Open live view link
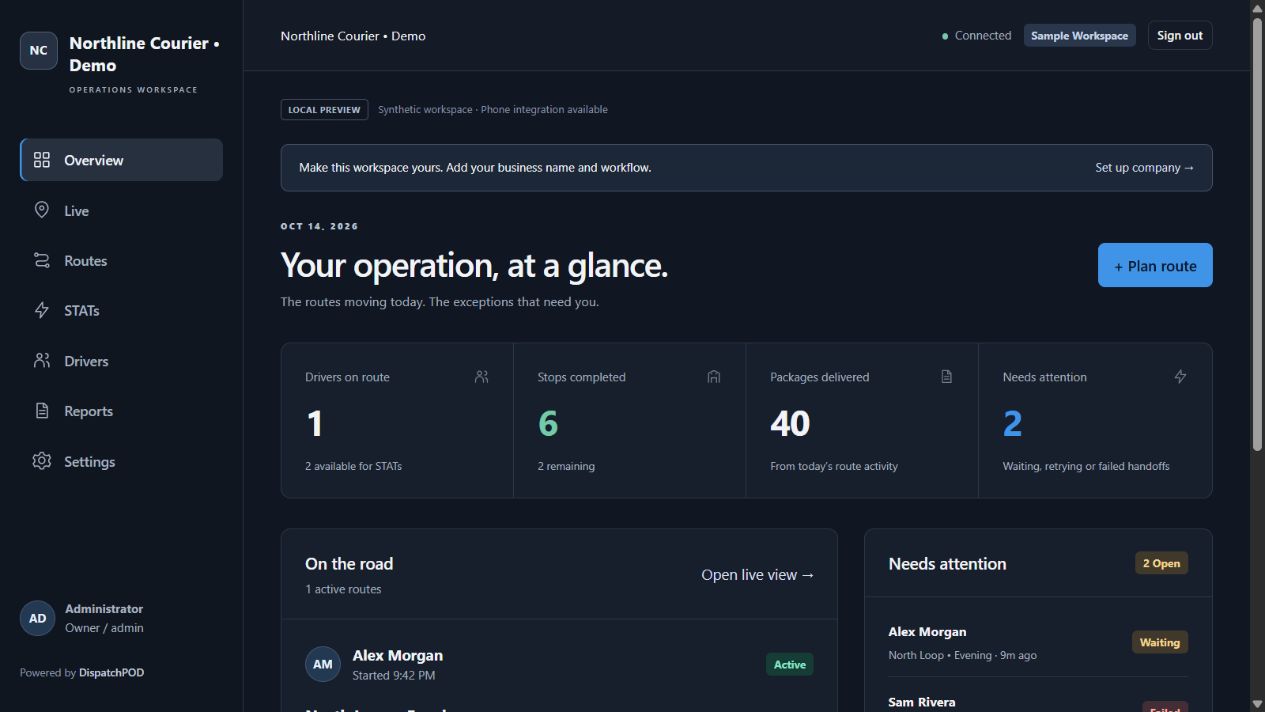Viewport: 1265px width, 712px height. click(758, 575)
